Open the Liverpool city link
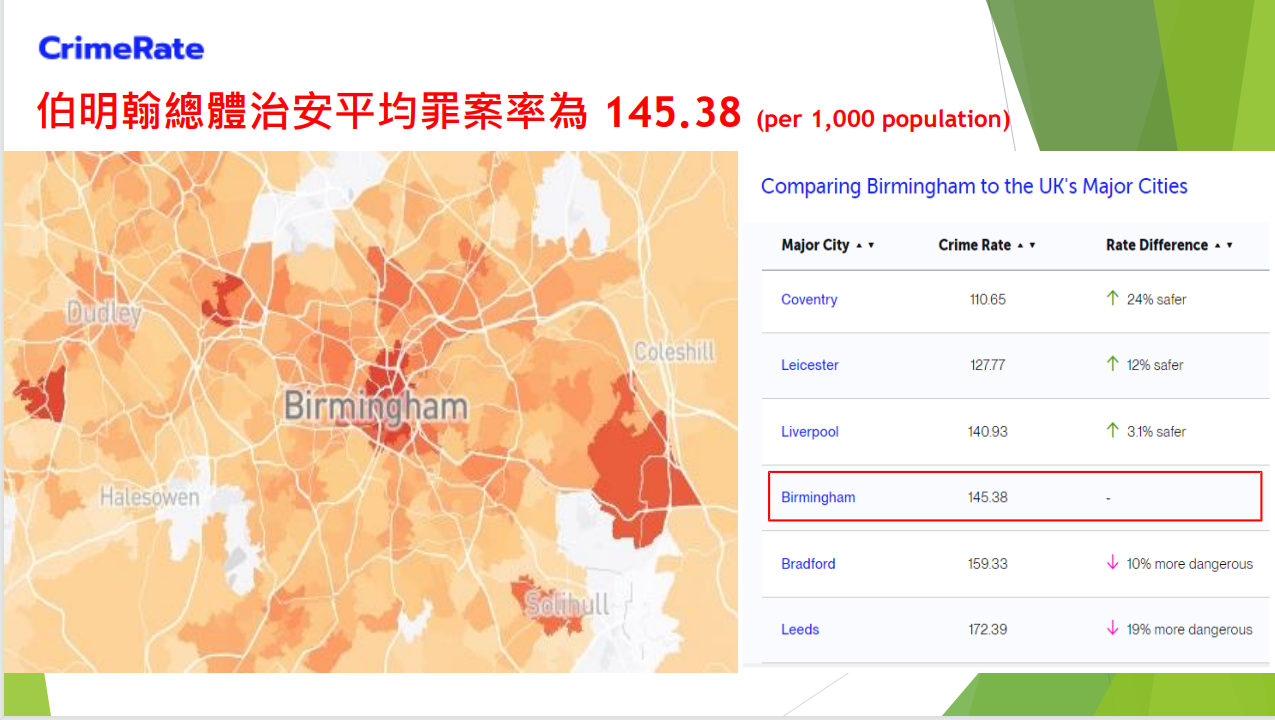Screen dimensions: 1275x720 pos(810,432)
